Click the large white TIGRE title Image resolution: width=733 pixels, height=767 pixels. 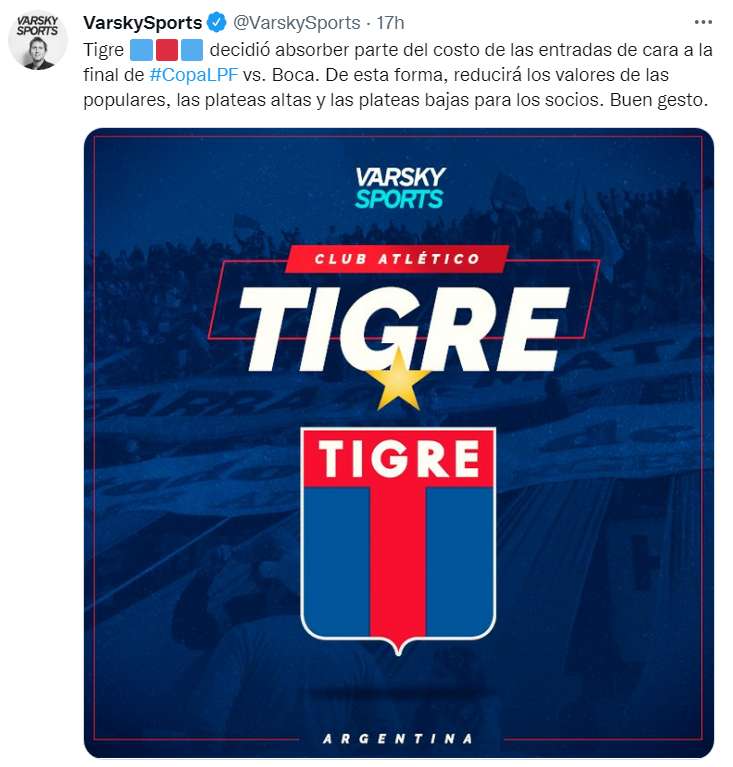[403, 328]
